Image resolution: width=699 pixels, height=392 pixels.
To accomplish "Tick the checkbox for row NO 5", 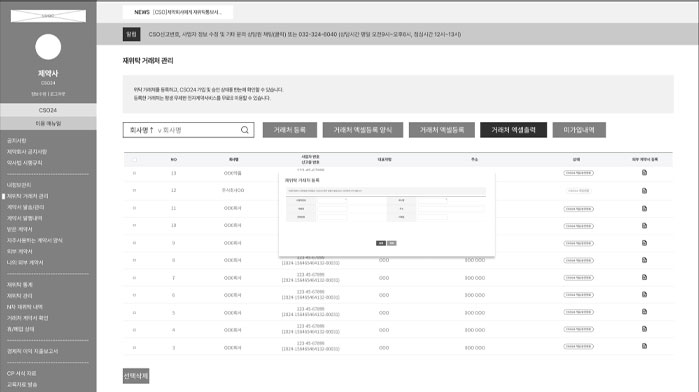I will coord(134,313).
